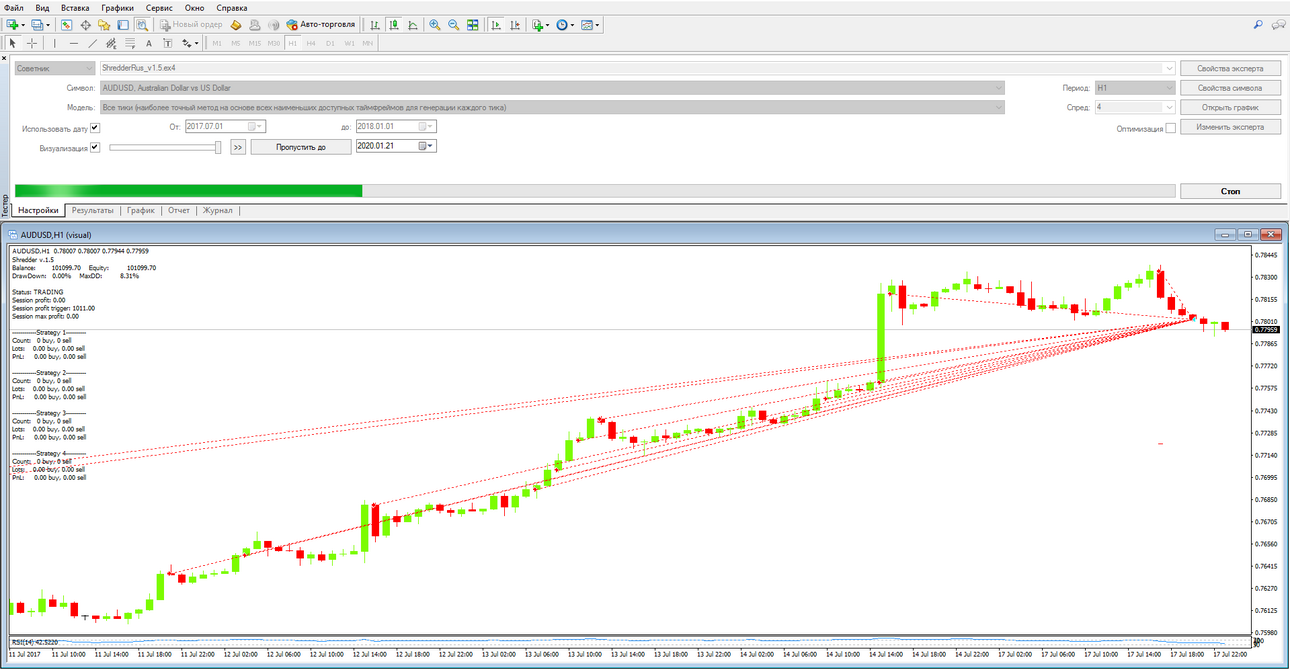Open the 'Советник' type dropdown
Viewport: 1290px width, 670px height.
tap(54, 68)
